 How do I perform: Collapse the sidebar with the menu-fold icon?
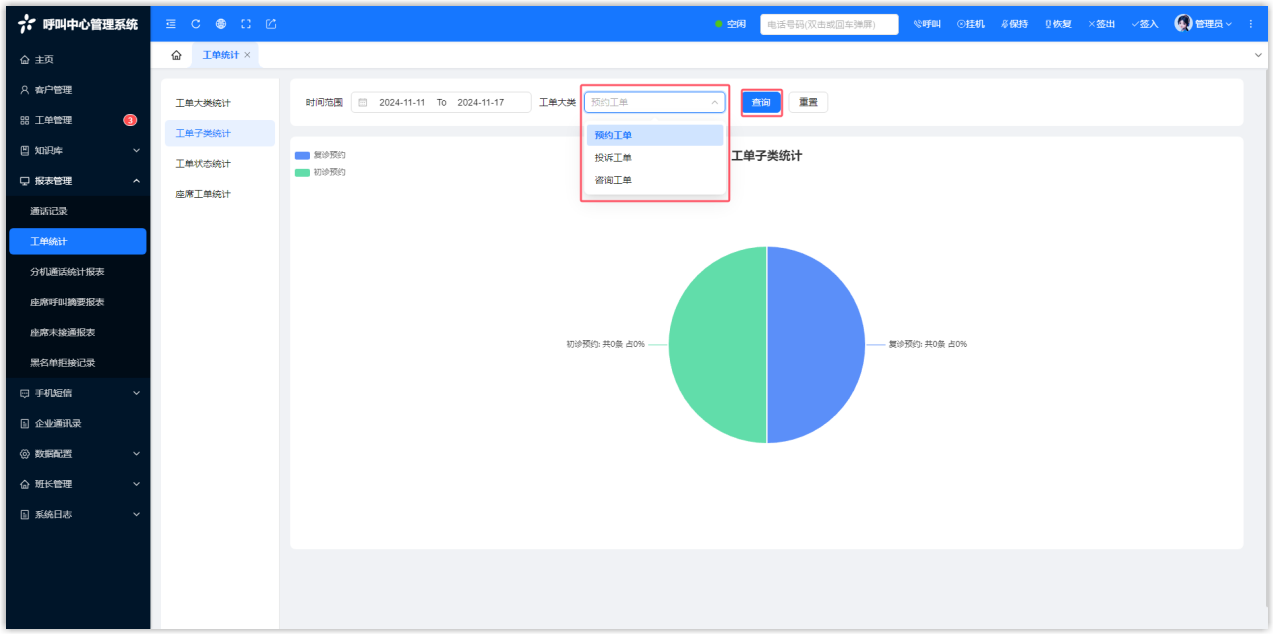click(x=171, y=24)
